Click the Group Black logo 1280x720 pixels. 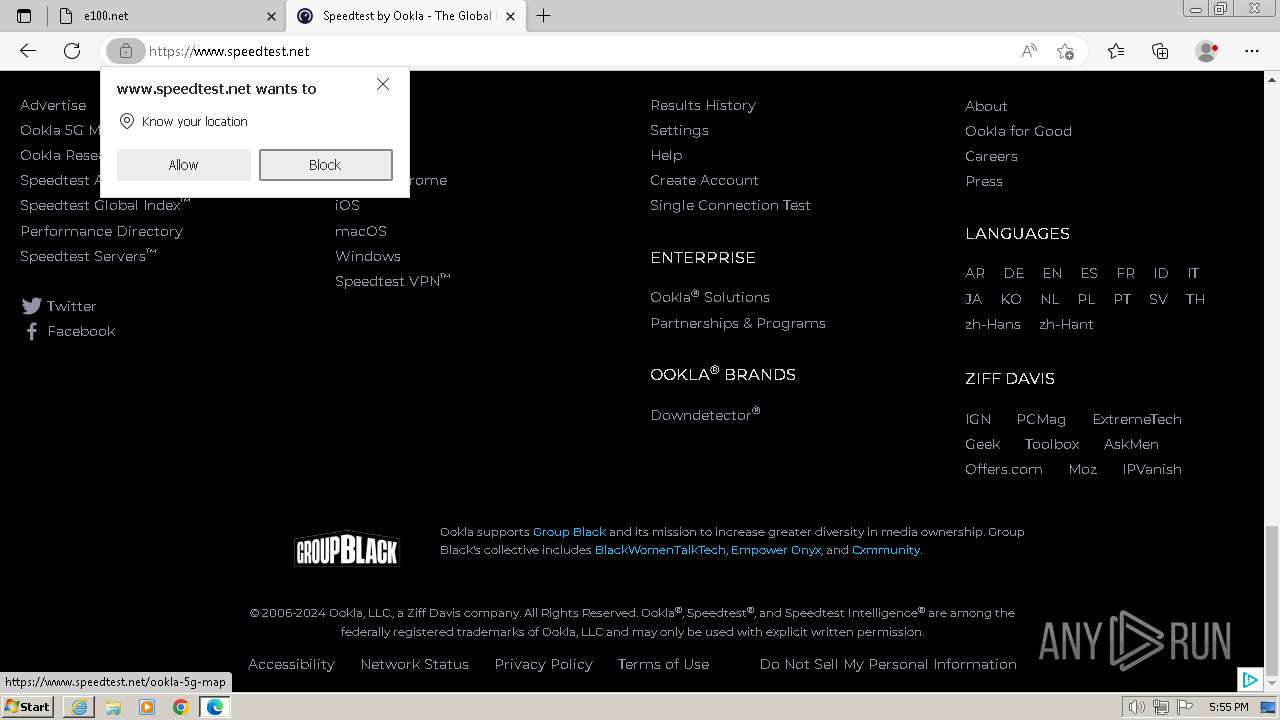coord(347,549)
